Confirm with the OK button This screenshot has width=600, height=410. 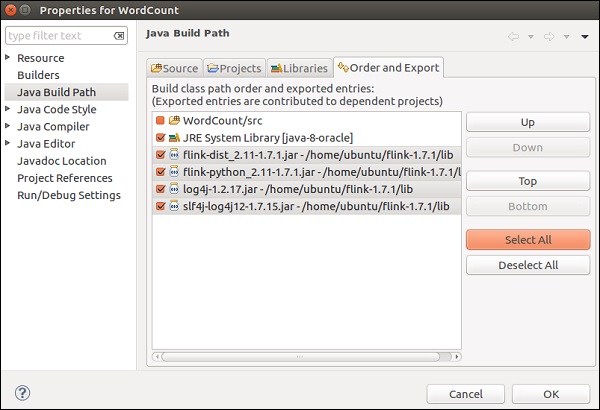(x=550, y=393)
